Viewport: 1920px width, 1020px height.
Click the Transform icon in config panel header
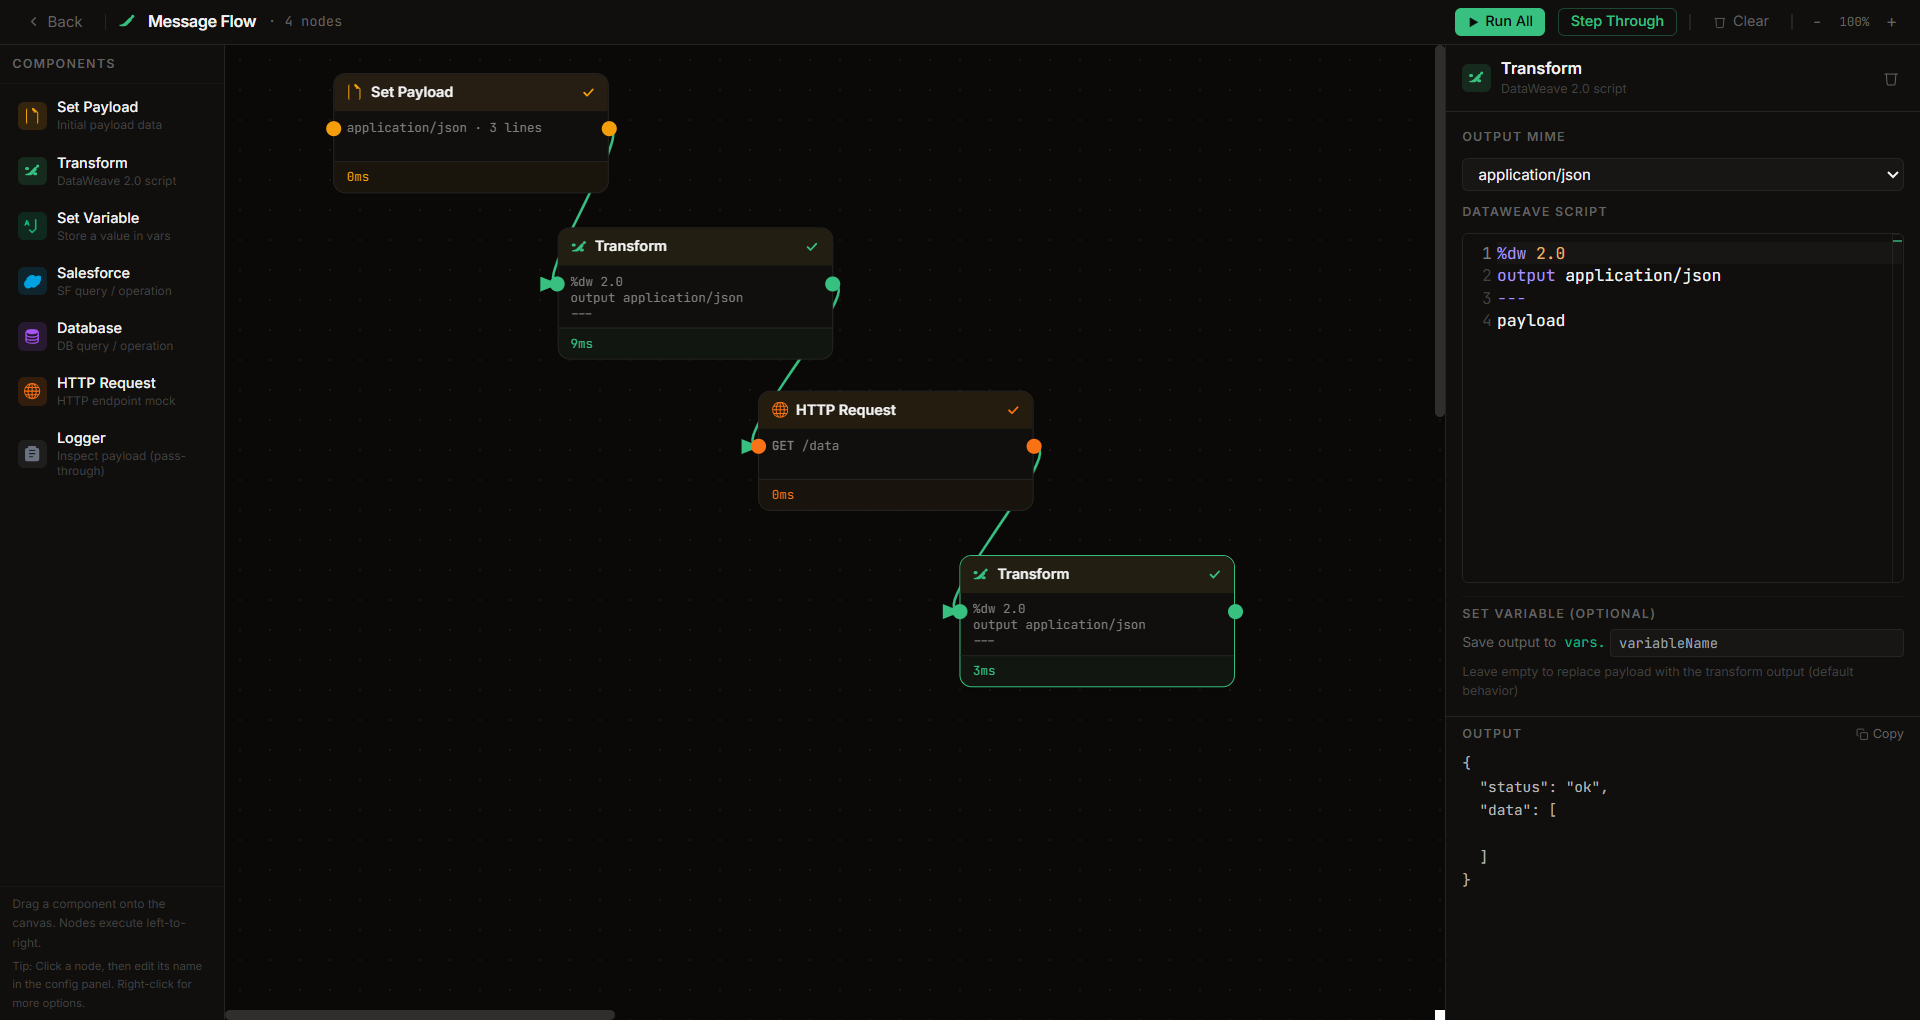pos(1476,77)
